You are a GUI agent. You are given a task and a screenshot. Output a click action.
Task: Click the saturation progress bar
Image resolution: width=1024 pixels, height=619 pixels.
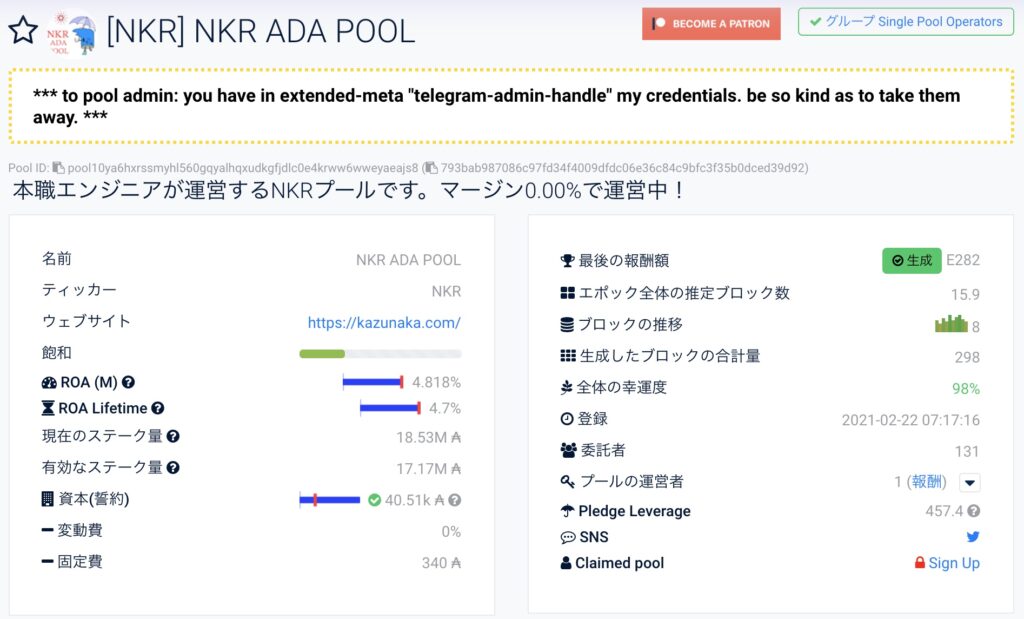click(x=380, y=354)
